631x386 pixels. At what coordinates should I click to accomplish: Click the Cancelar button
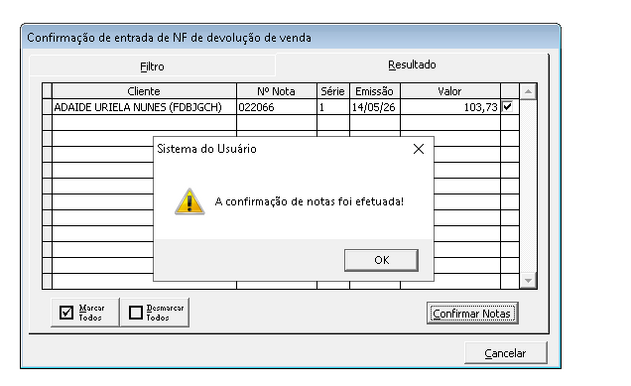point(505,353)
